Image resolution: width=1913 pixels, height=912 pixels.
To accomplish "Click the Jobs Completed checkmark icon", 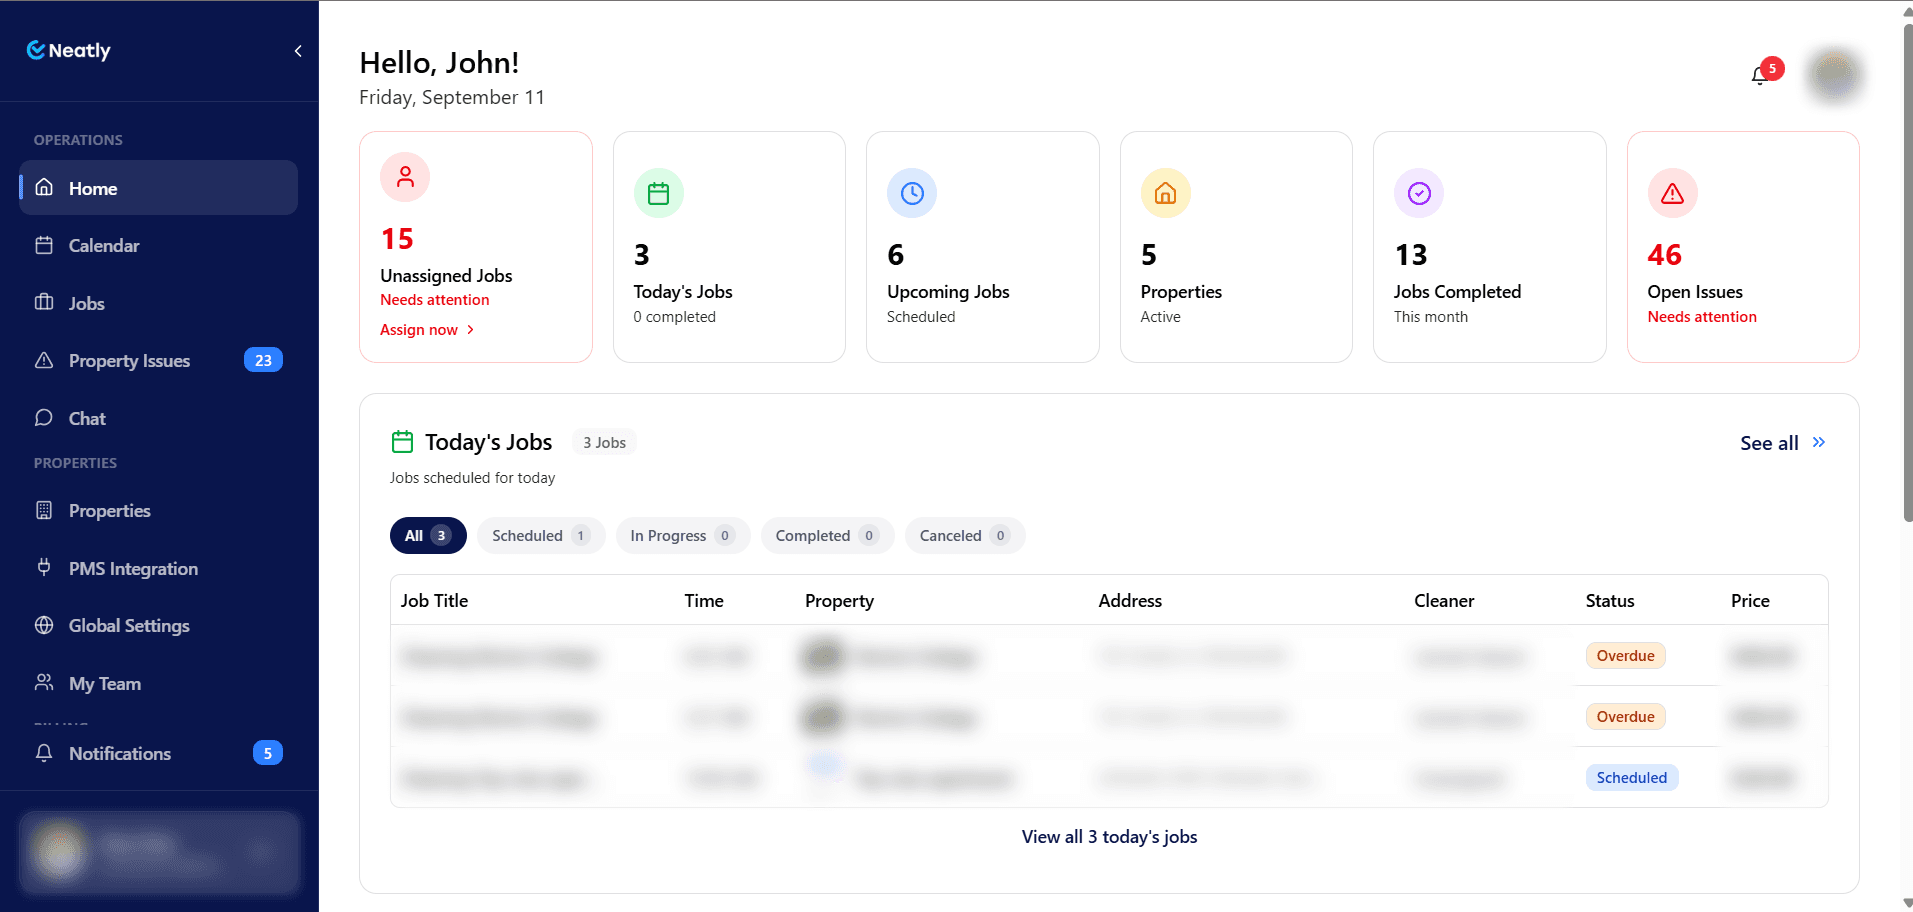I will [1419, 193].
